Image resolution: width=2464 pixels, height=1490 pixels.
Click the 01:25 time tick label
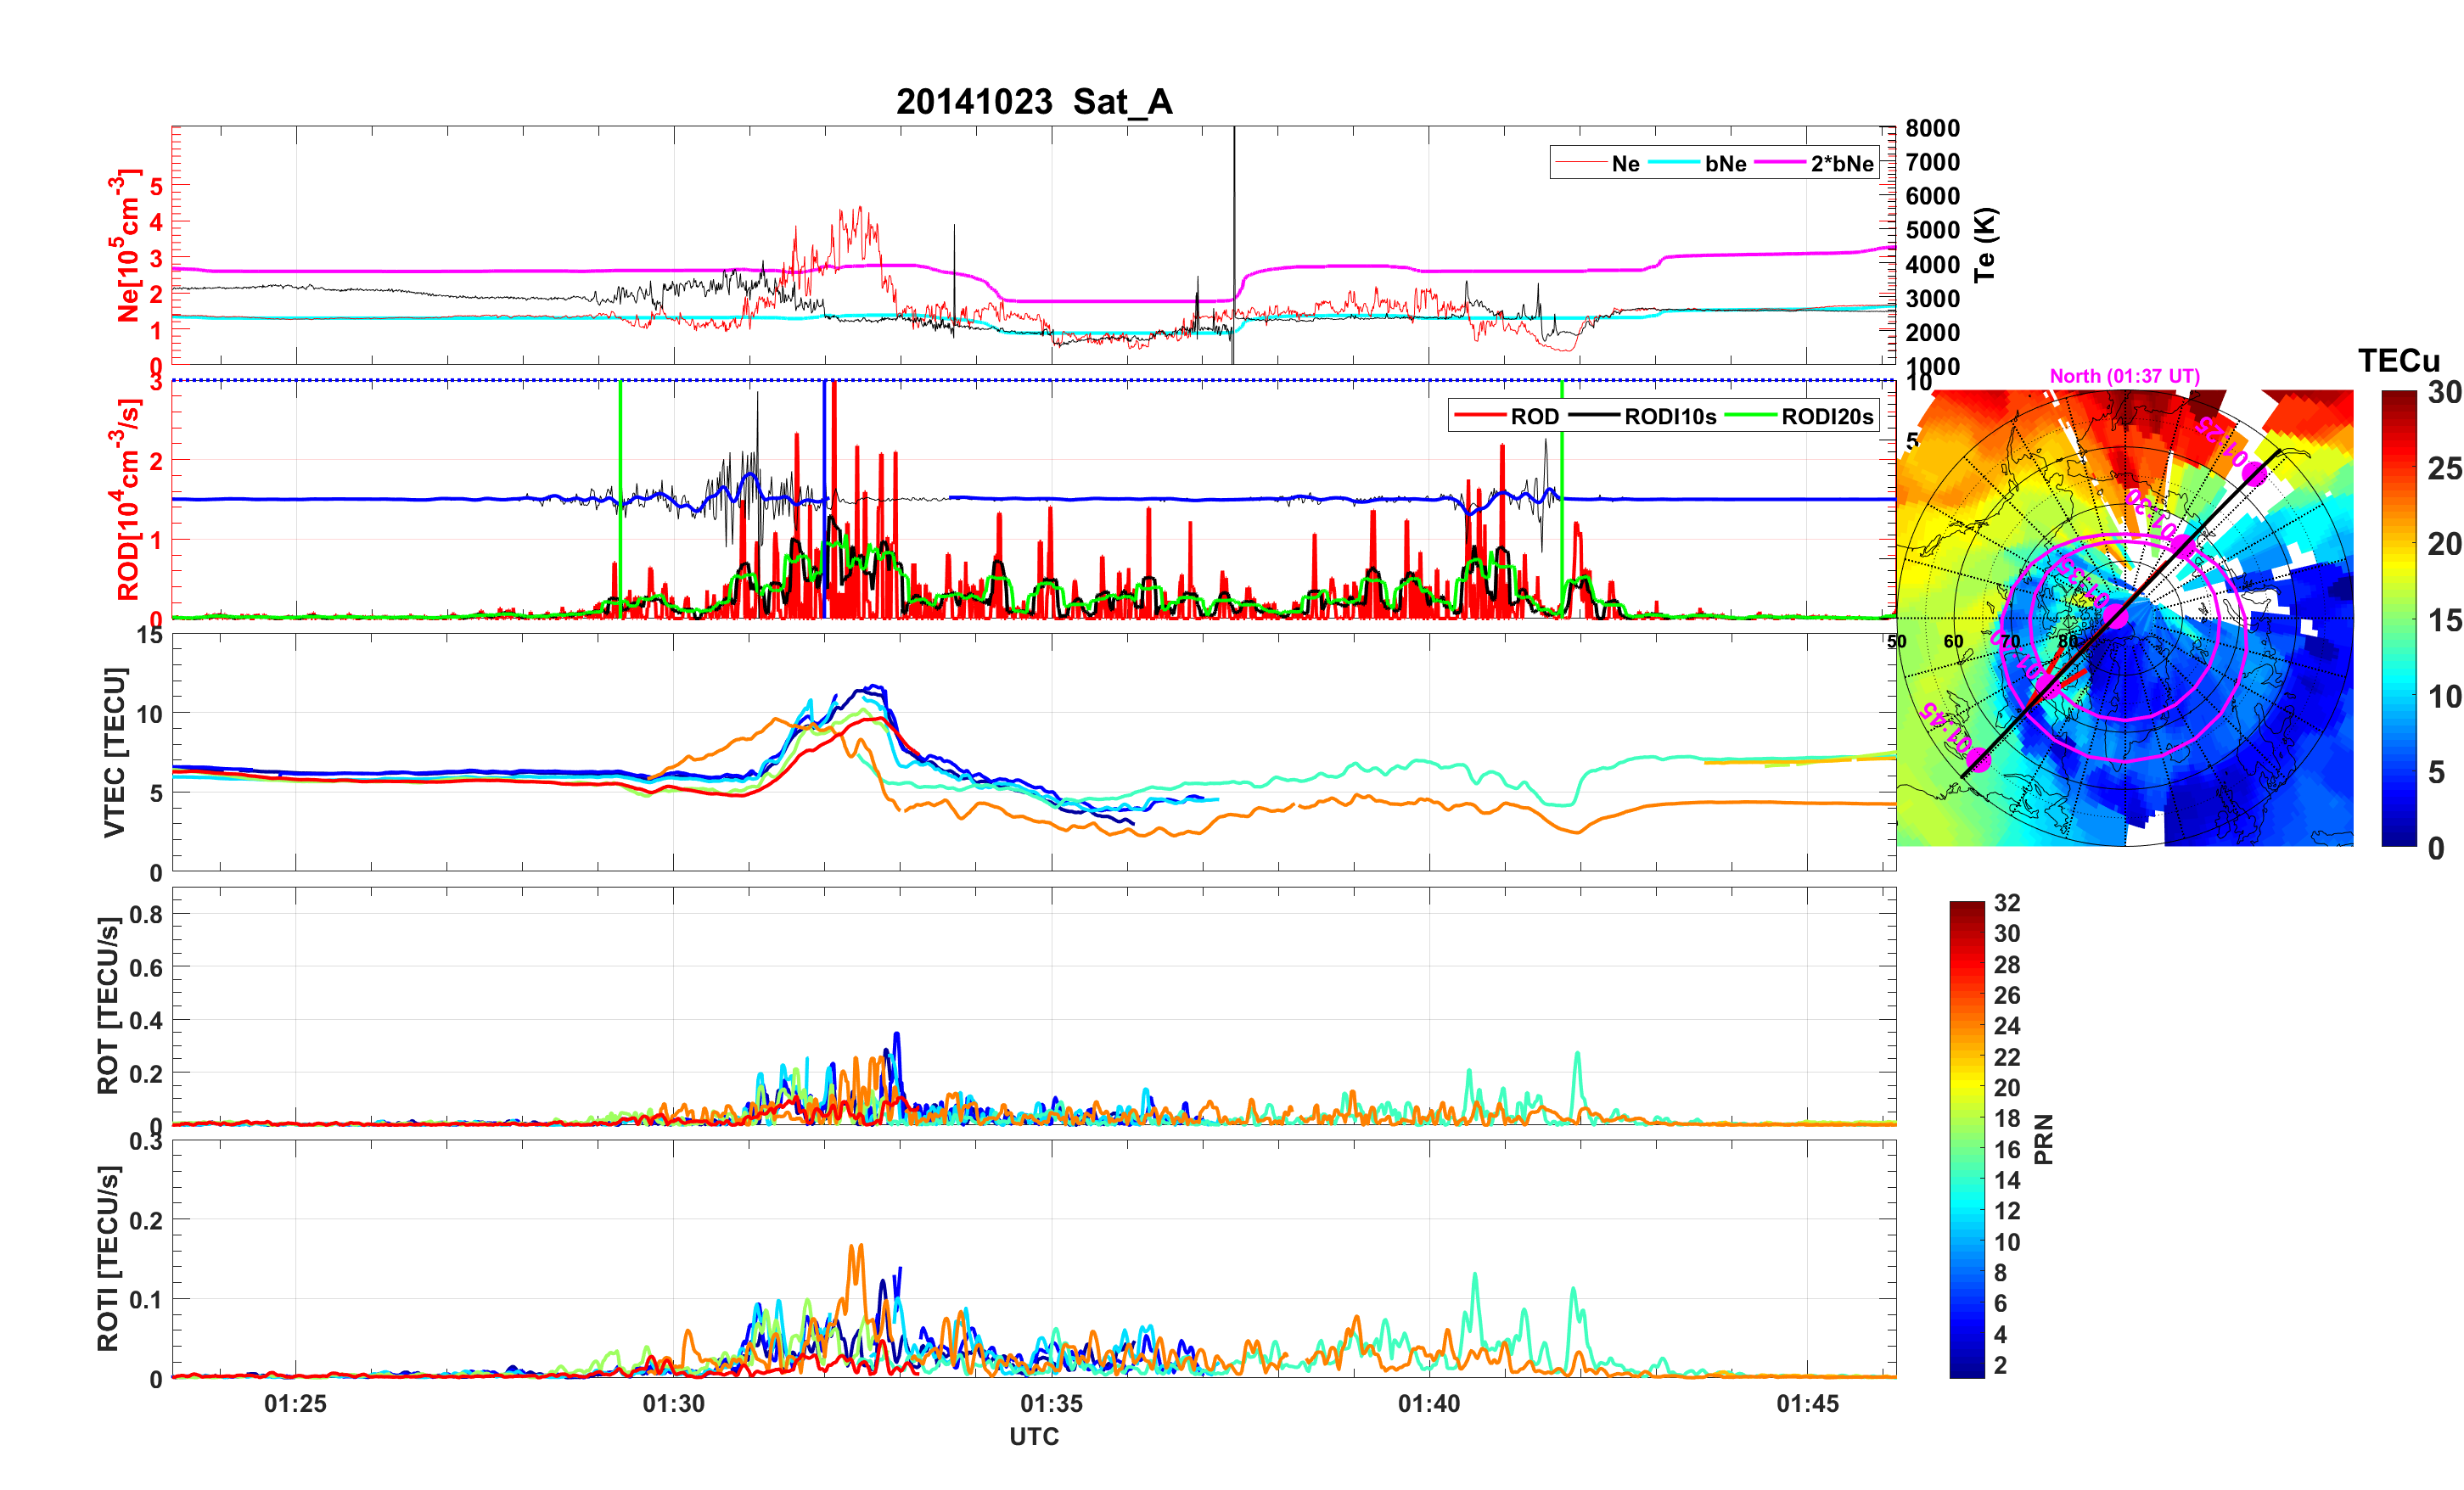pos(295,1403)
